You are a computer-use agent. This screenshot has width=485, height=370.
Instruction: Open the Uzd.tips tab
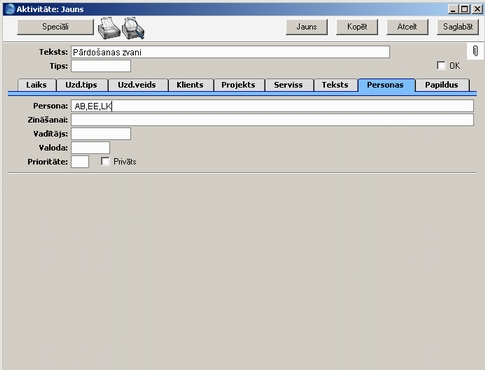[81, 85]
